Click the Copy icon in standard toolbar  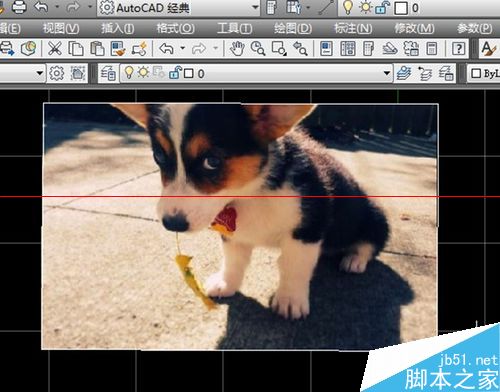[x=76, y=49]
